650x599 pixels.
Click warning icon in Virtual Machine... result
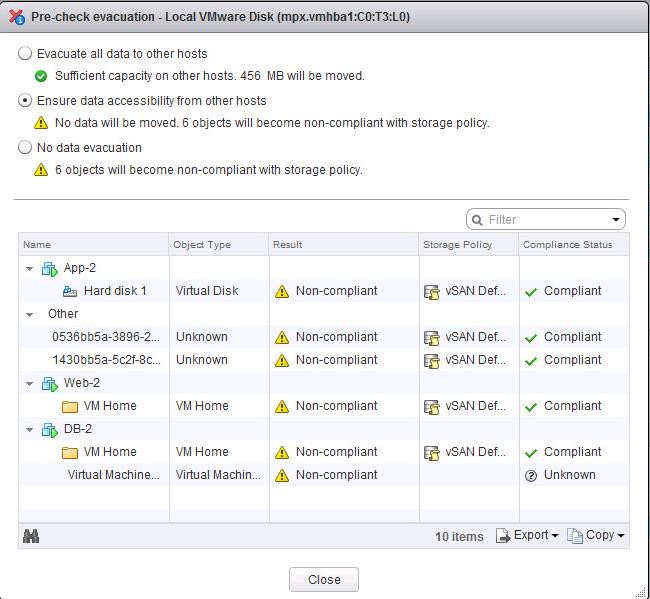(282, 475)
